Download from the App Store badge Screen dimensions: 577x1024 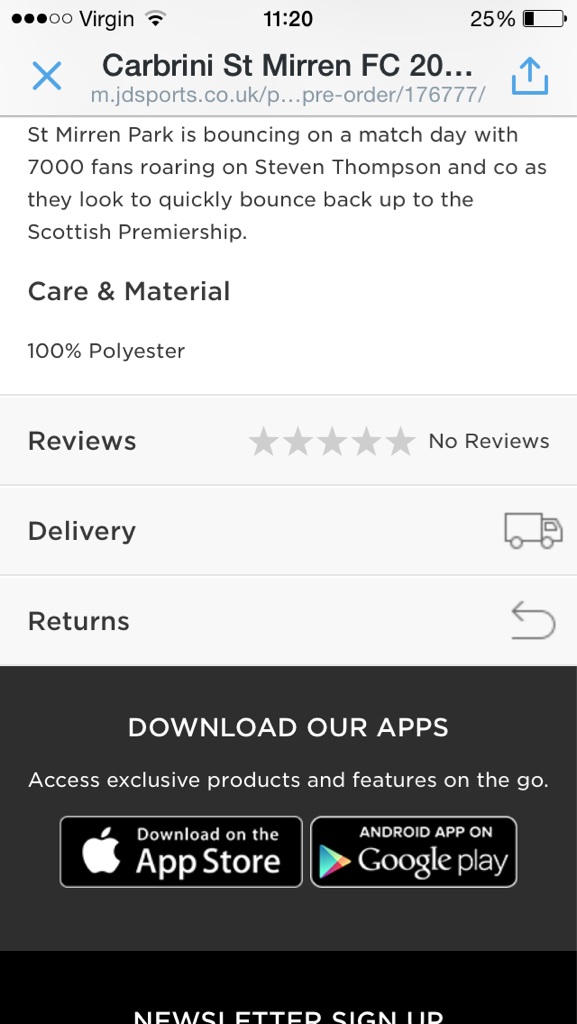point(181,852)
